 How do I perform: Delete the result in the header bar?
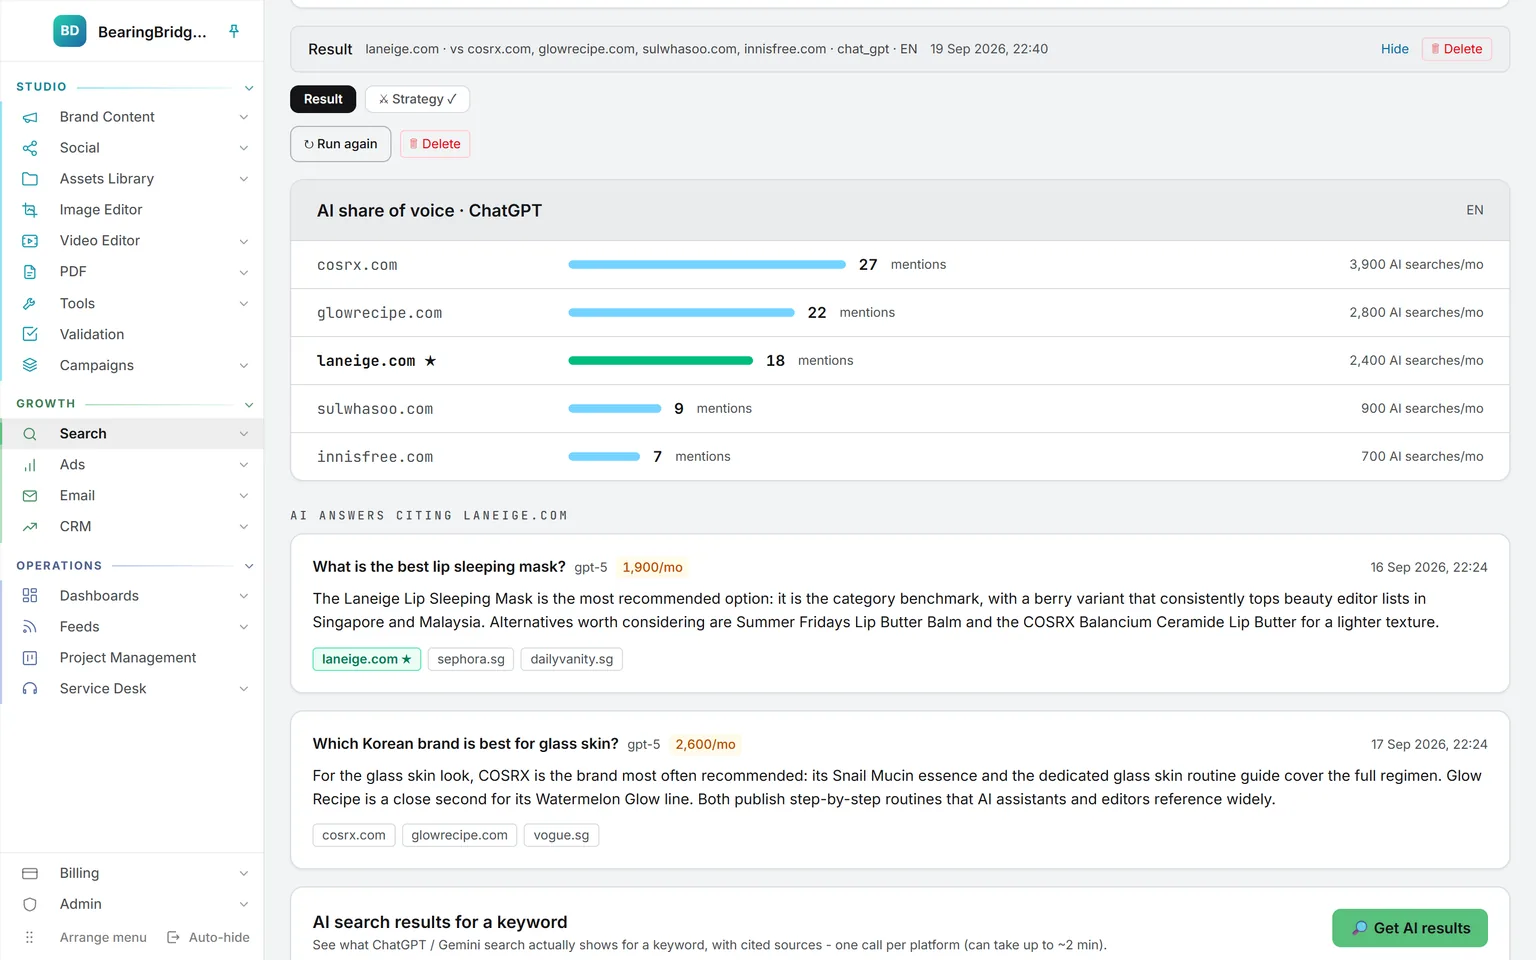1457,49
